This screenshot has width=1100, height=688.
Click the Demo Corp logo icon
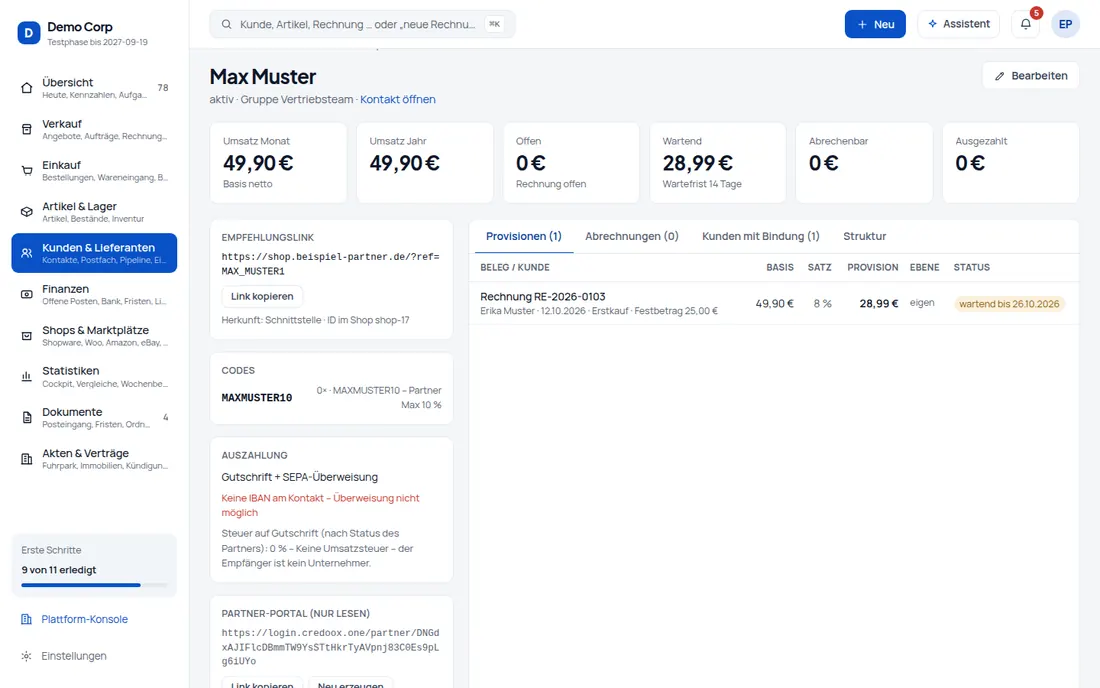(x=29, y=33)
